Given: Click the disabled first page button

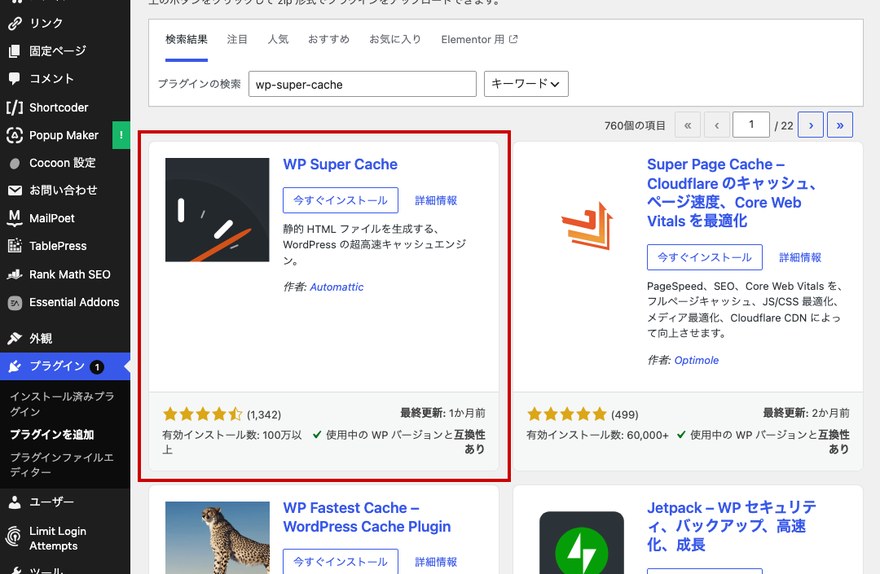Looking at the screenshot, I should tap(688, 125).
